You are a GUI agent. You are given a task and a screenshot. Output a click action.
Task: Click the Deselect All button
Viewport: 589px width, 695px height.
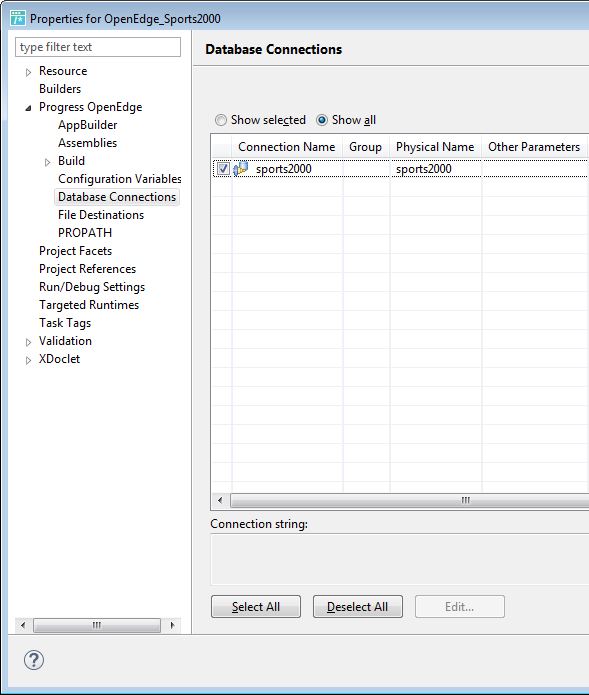358,606
